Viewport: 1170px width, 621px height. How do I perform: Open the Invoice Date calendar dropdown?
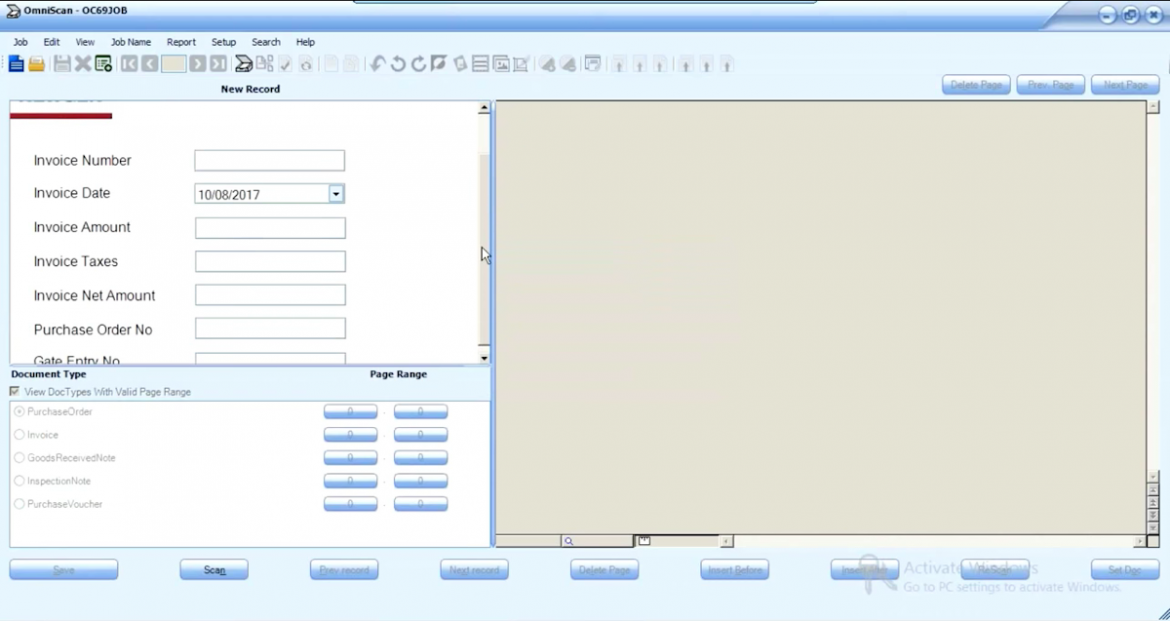click(336, 193)
